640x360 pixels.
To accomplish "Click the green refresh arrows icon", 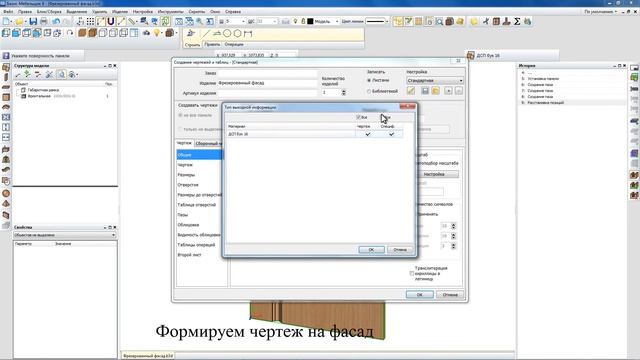I will (165, 21).
